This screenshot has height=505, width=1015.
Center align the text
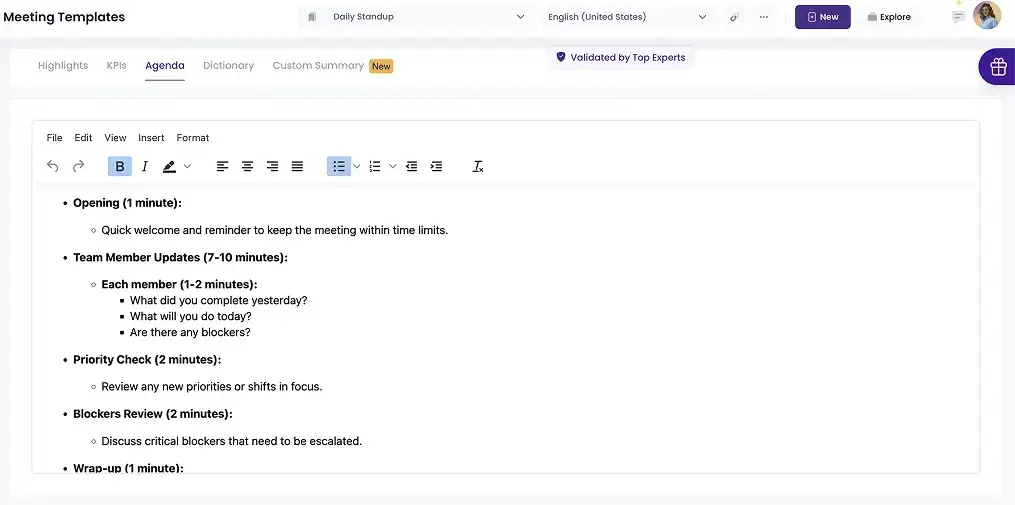247,167
